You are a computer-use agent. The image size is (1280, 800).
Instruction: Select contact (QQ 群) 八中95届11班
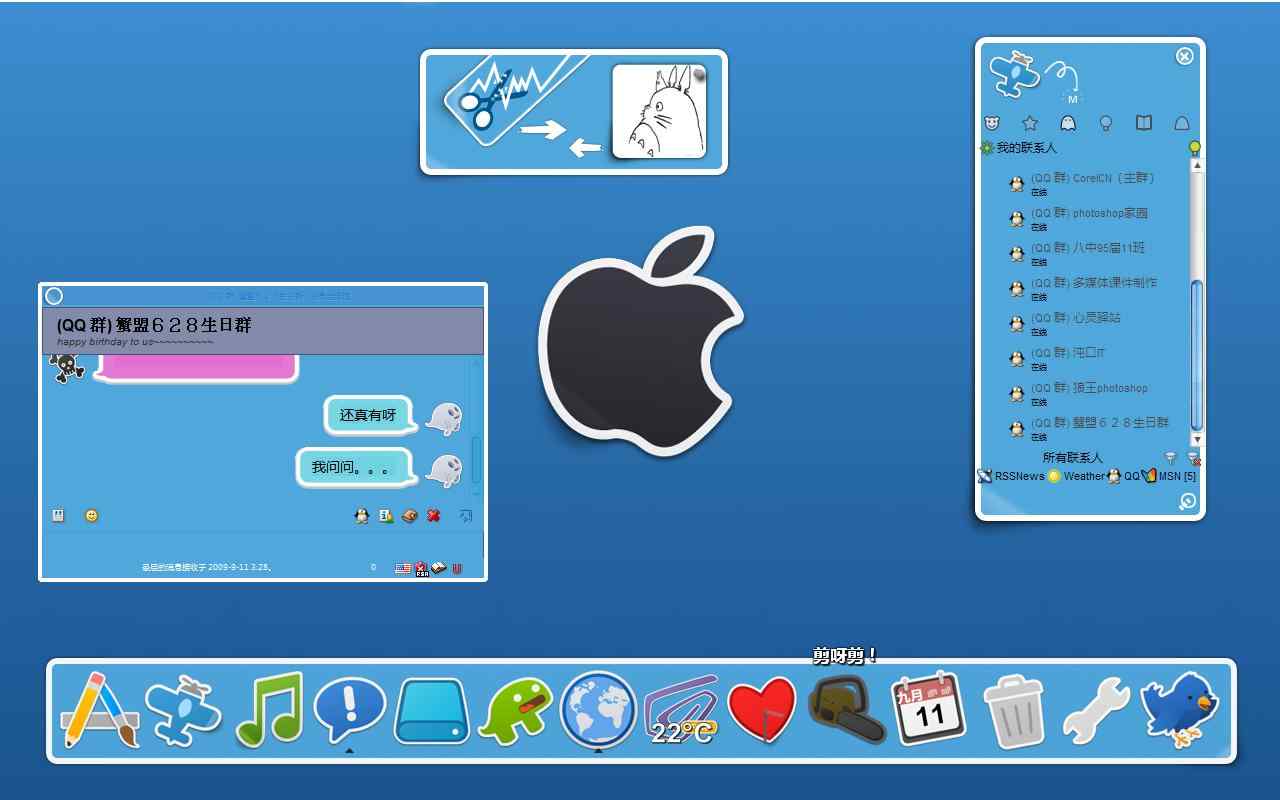point(1076,253)
